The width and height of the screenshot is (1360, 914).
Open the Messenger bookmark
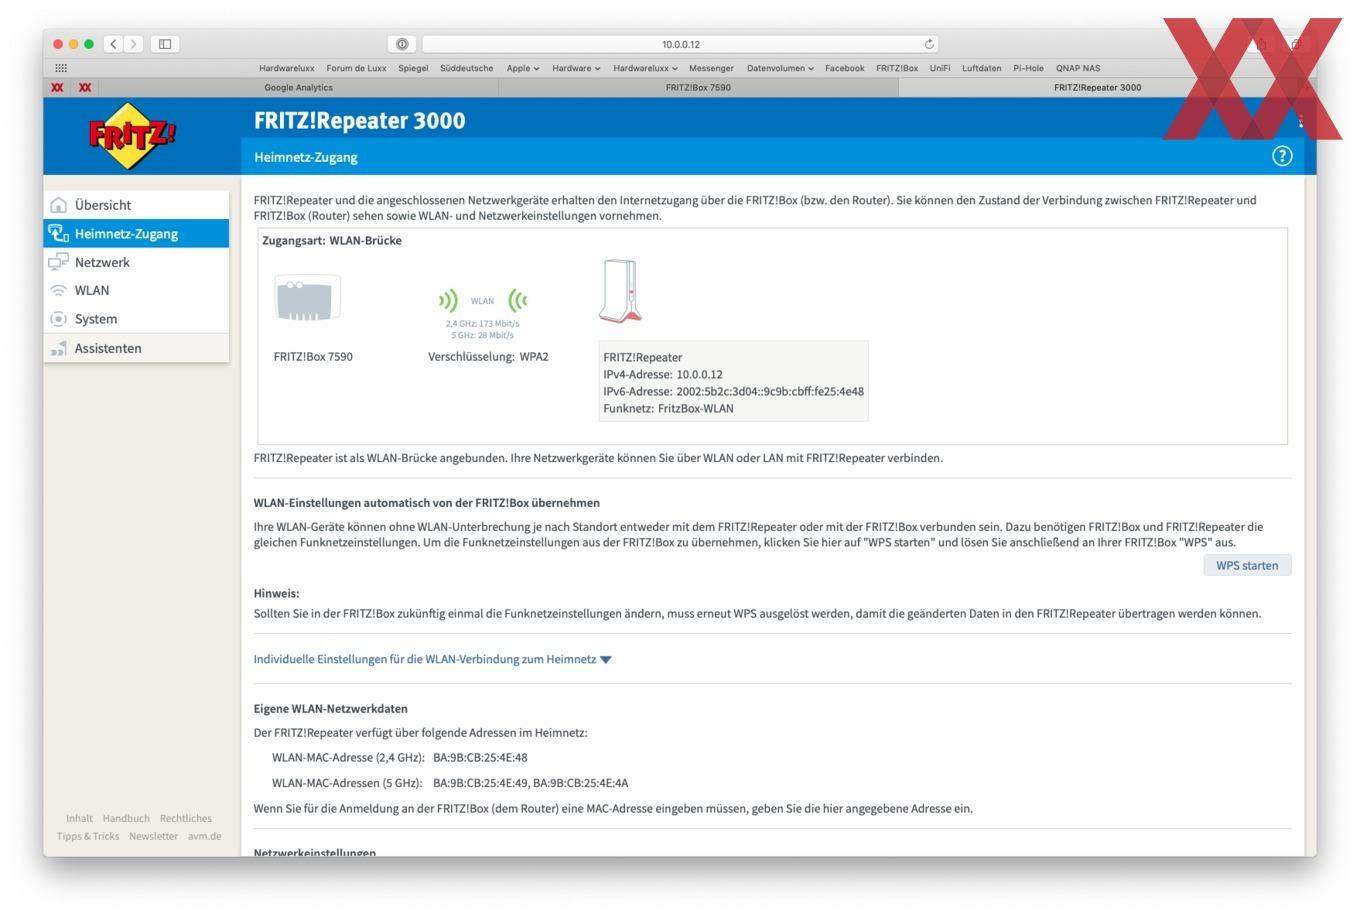coord(711,68)
